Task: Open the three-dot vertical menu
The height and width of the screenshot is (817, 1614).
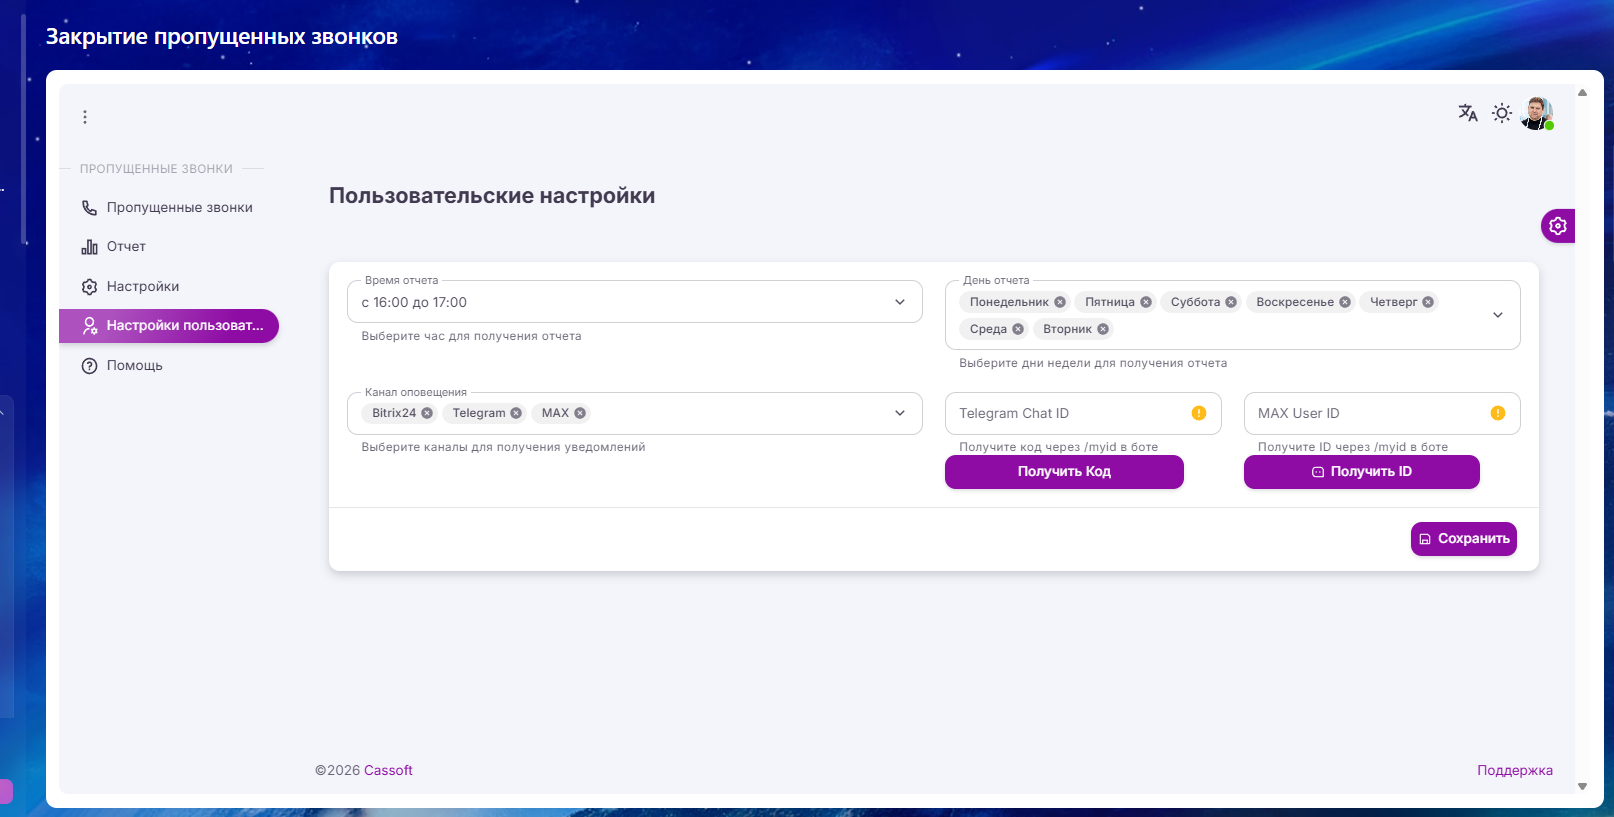Action: click(85, 117)
